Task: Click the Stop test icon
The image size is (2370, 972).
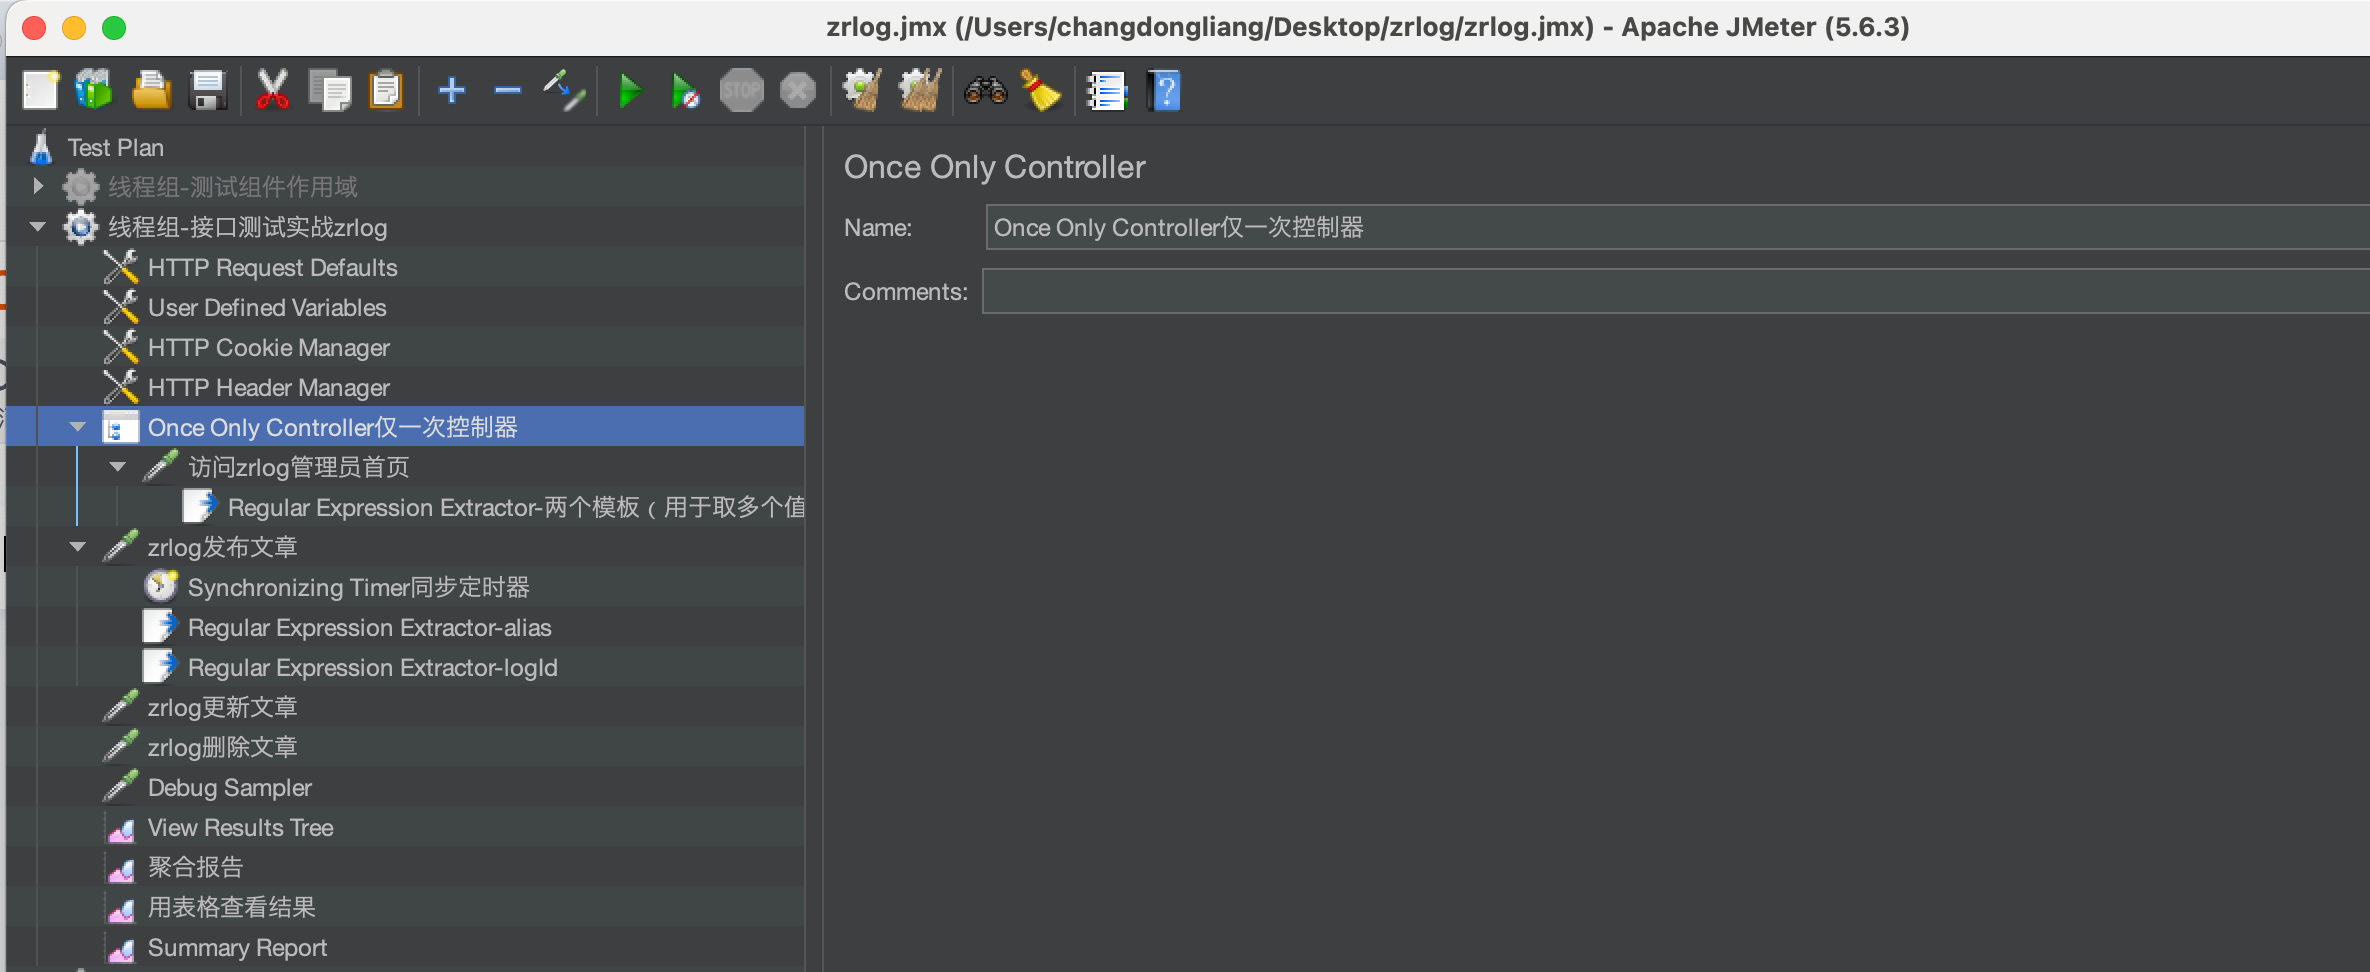Action: pos(742,91)
